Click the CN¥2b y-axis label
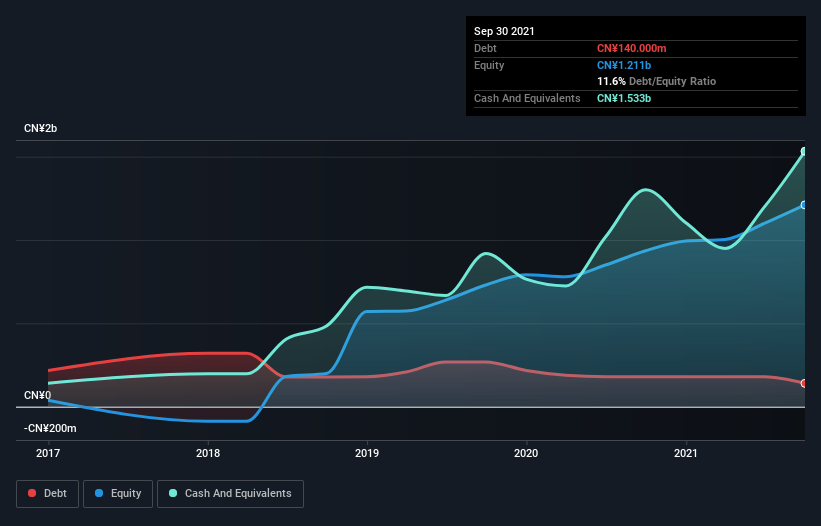The width and height of the screenshot is (821, 526). (40, 128)
